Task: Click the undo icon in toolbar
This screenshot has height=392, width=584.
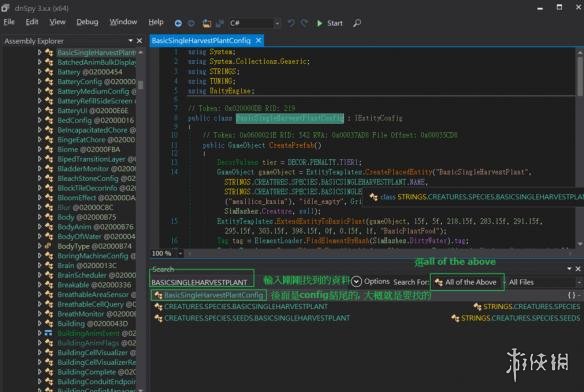Action: click(291, 23)
